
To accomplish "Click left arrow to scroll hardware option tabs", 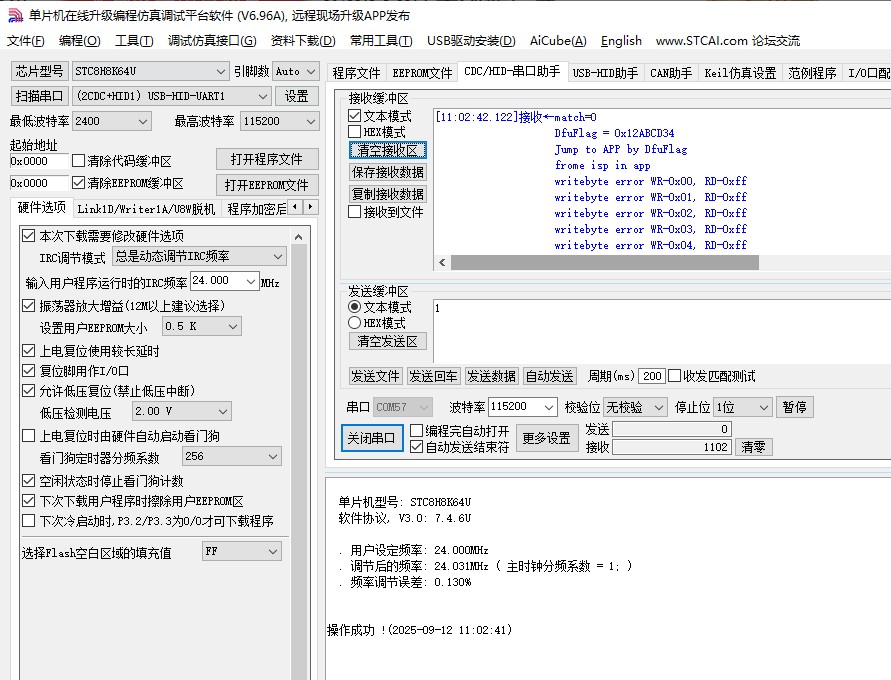I will click(296, 207).
